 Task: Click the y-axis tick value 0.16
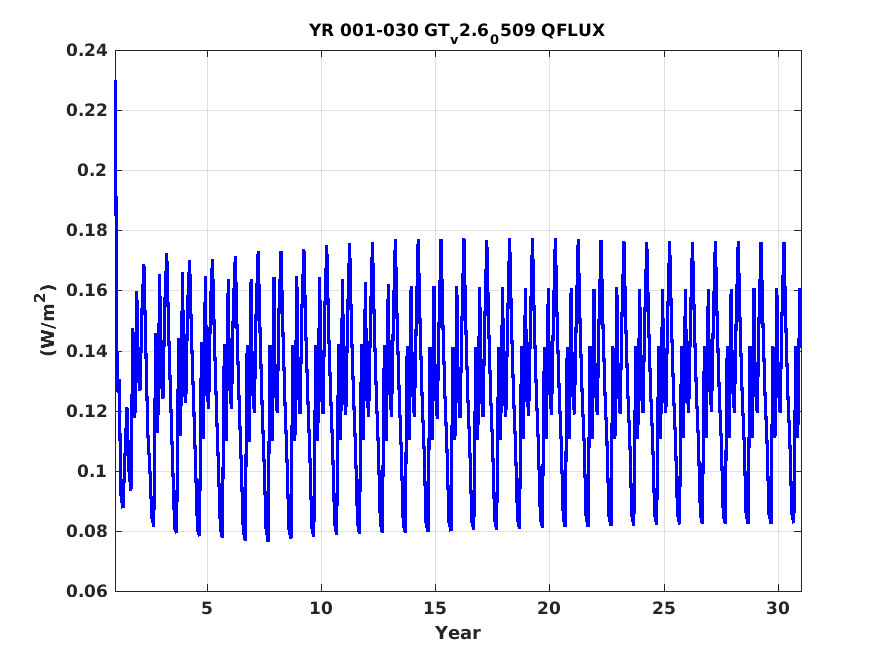point(87,291)
